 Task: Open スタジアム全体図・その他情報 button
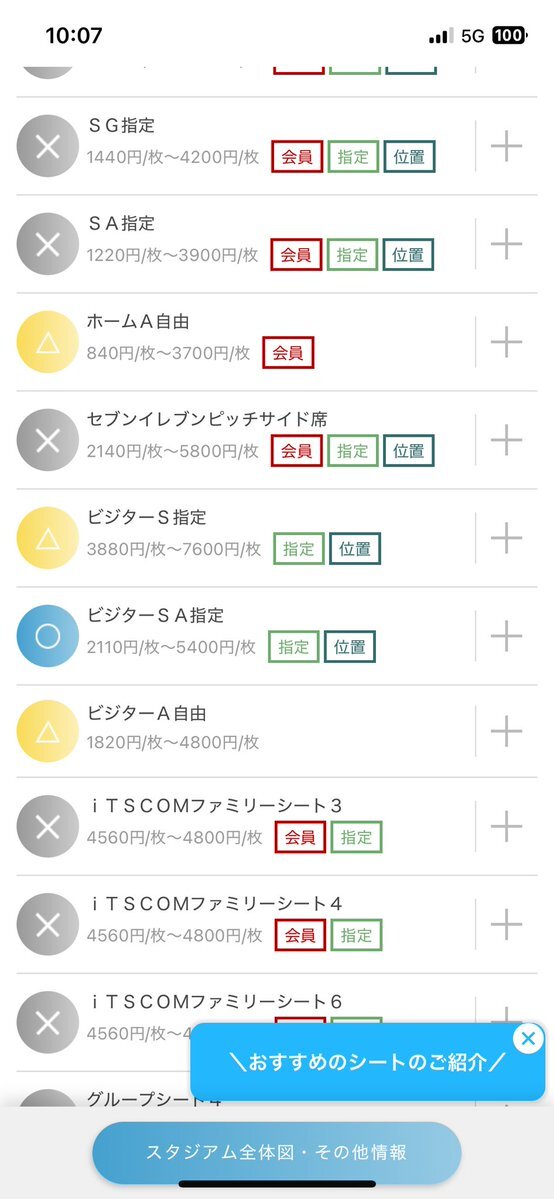tap(276, 1152)
